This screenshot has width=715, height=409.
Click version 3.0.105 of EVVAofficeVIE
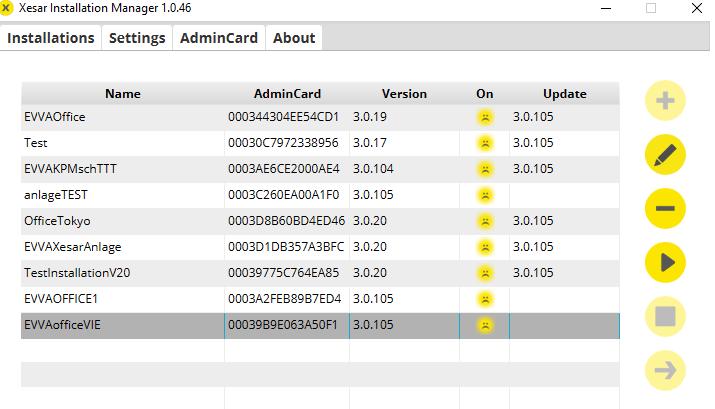(x=373, y=325)
